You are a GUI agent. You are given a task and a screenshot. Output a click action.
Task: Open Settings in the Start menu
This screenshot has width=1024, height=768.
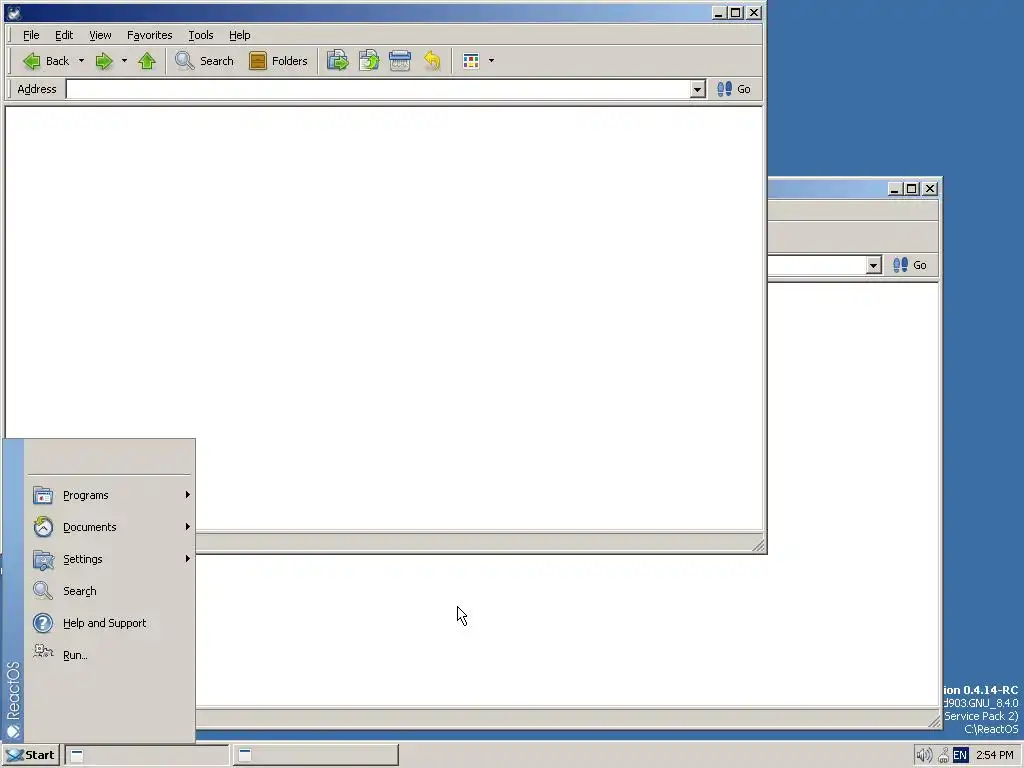110,559
